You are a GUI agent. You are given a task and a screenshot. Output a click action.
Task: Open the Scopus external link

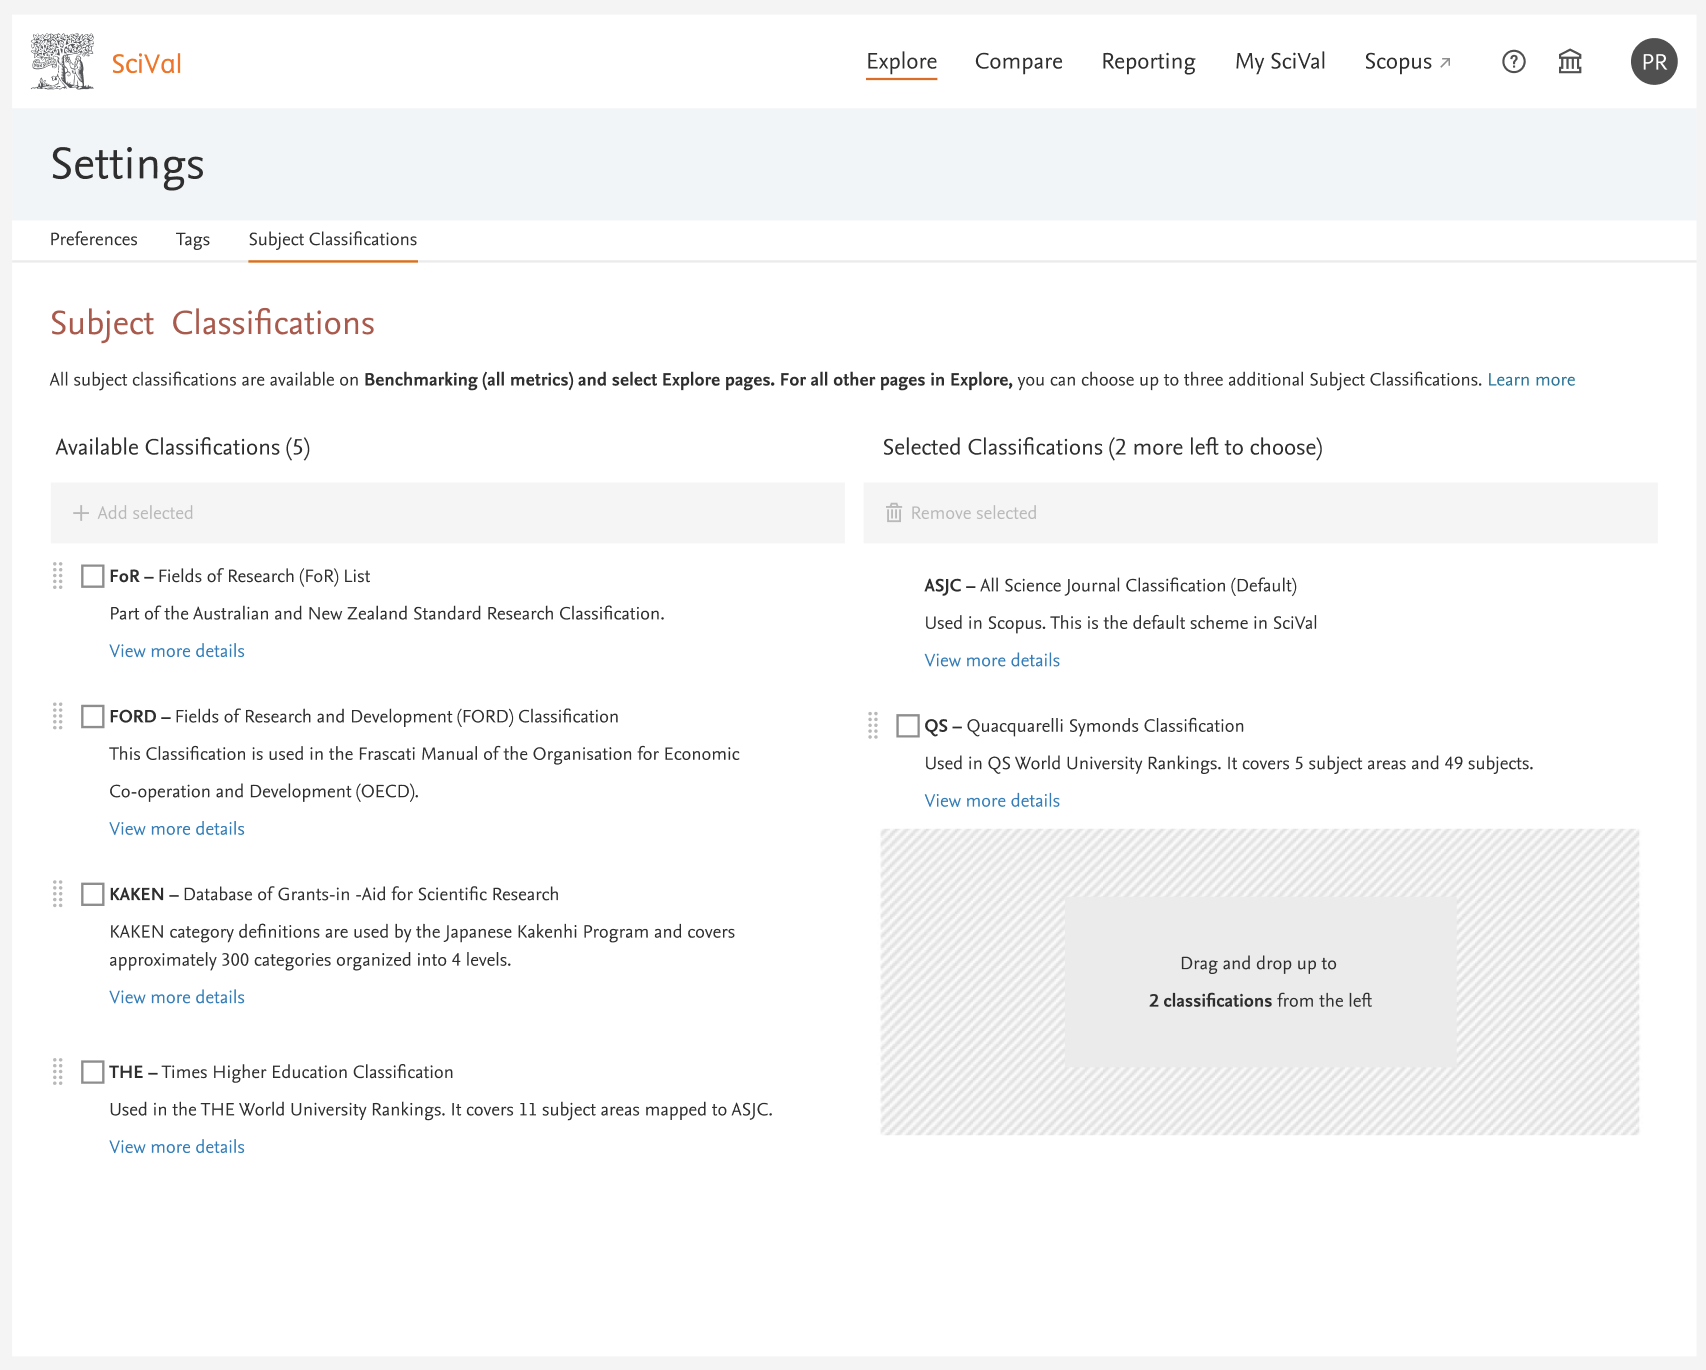point(1407,62)
